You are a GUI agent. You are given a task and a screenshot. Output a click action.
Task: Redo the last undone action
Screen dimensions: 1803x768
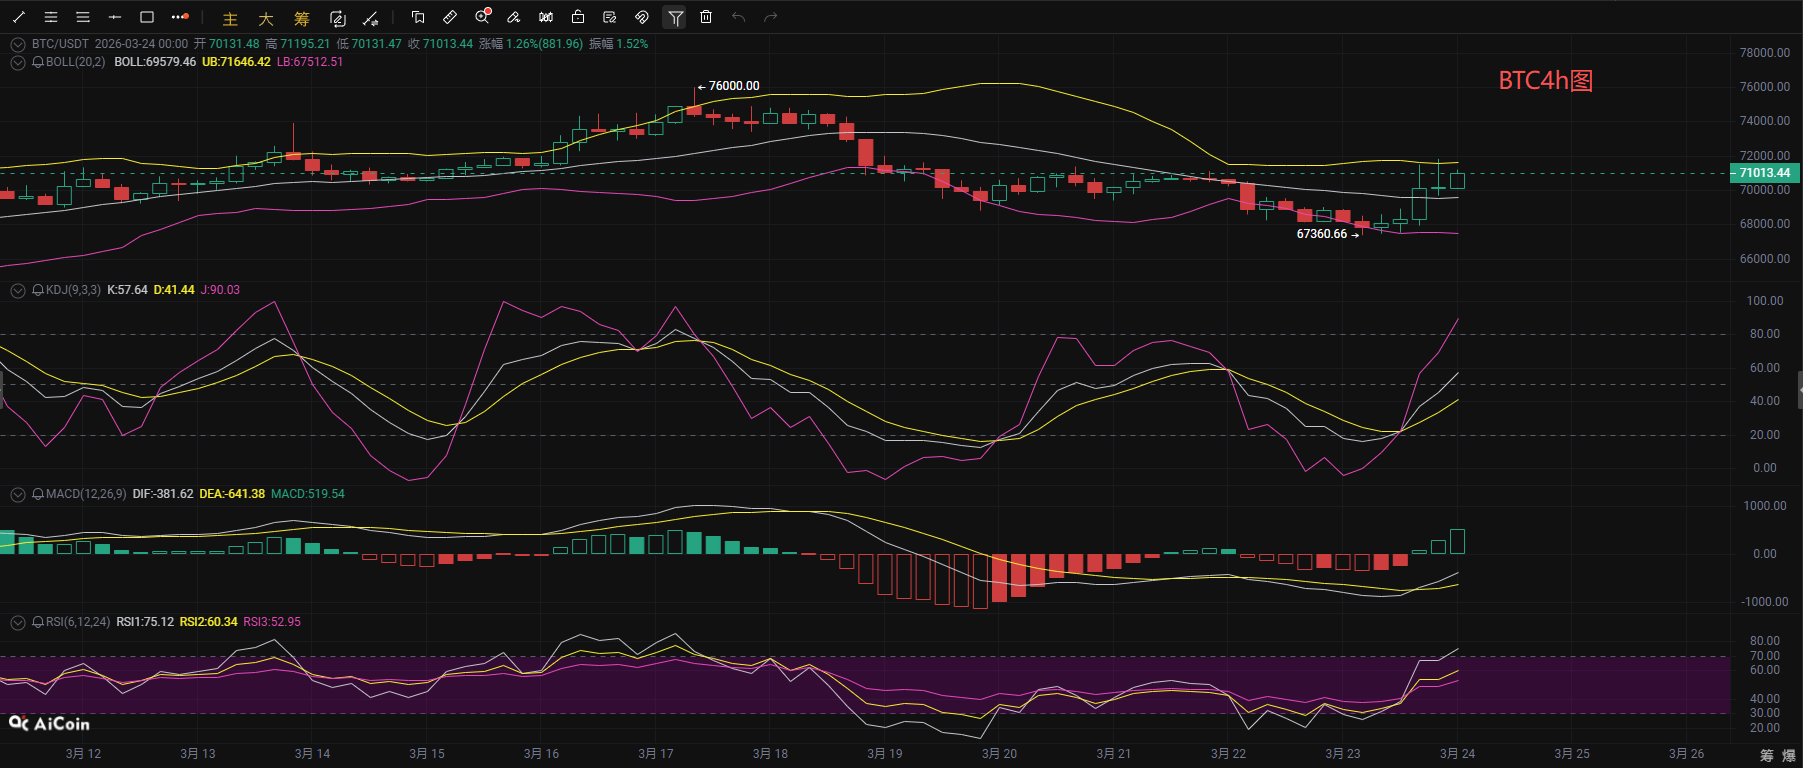tap(770, 17)
